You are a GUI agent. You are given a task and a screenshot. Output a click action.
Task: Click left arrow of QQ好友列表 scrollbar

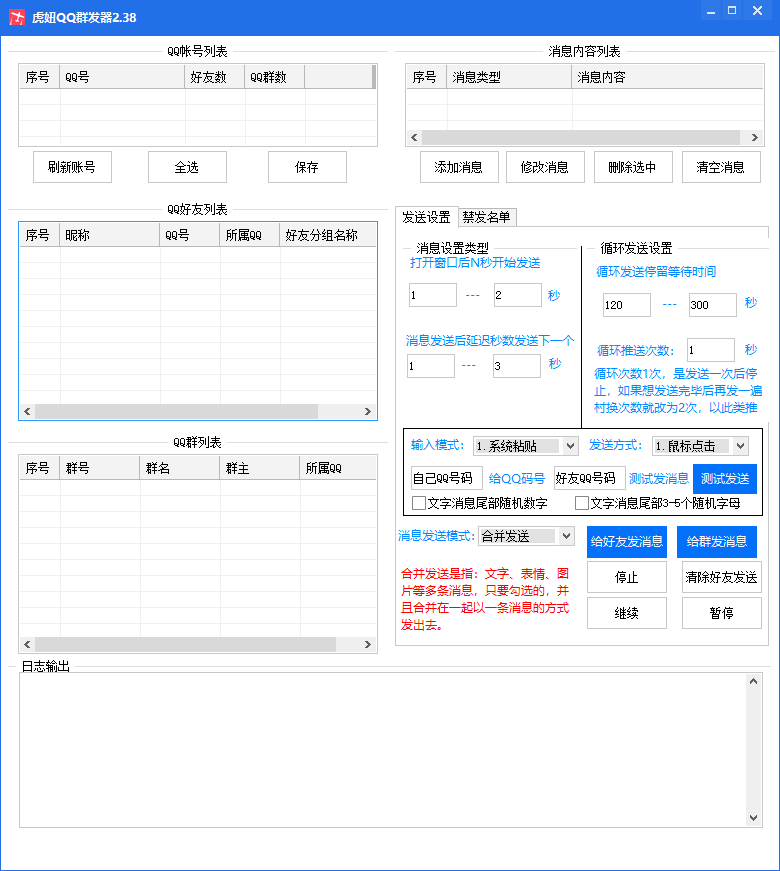(27, 412)
